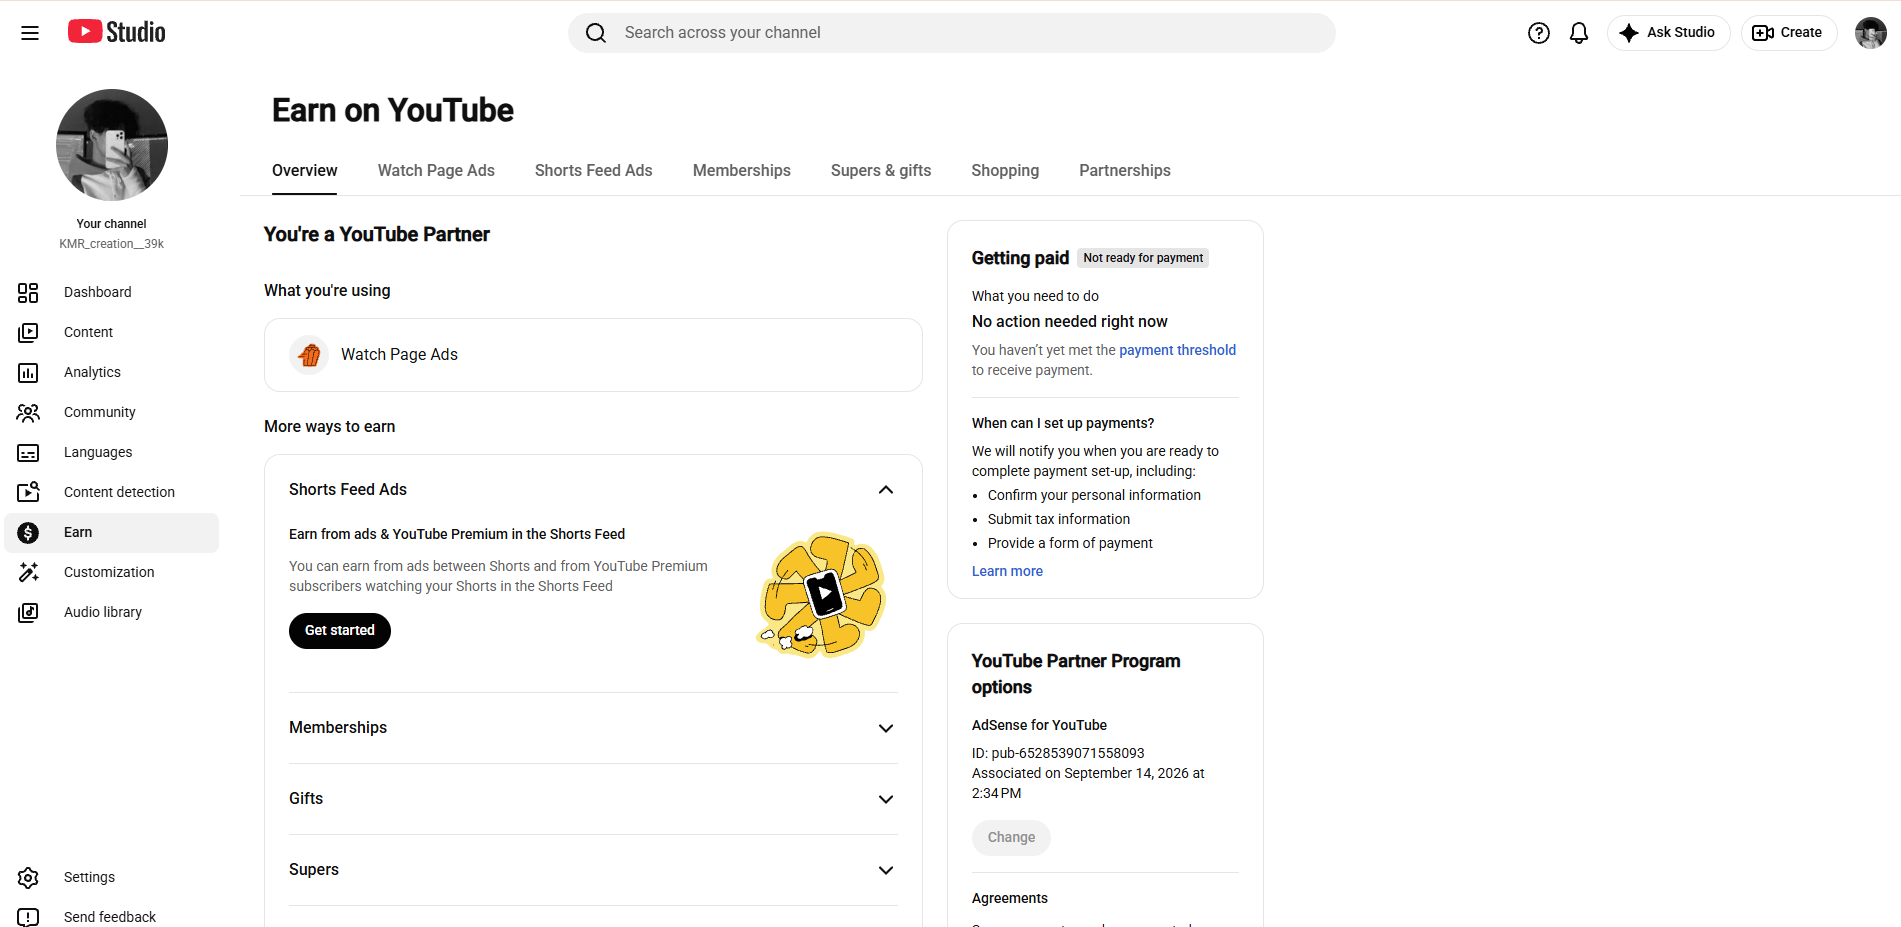Click the search magnifier icon
The width and height of the screenshot is (1901, 927).
click(x=596, y=33)
